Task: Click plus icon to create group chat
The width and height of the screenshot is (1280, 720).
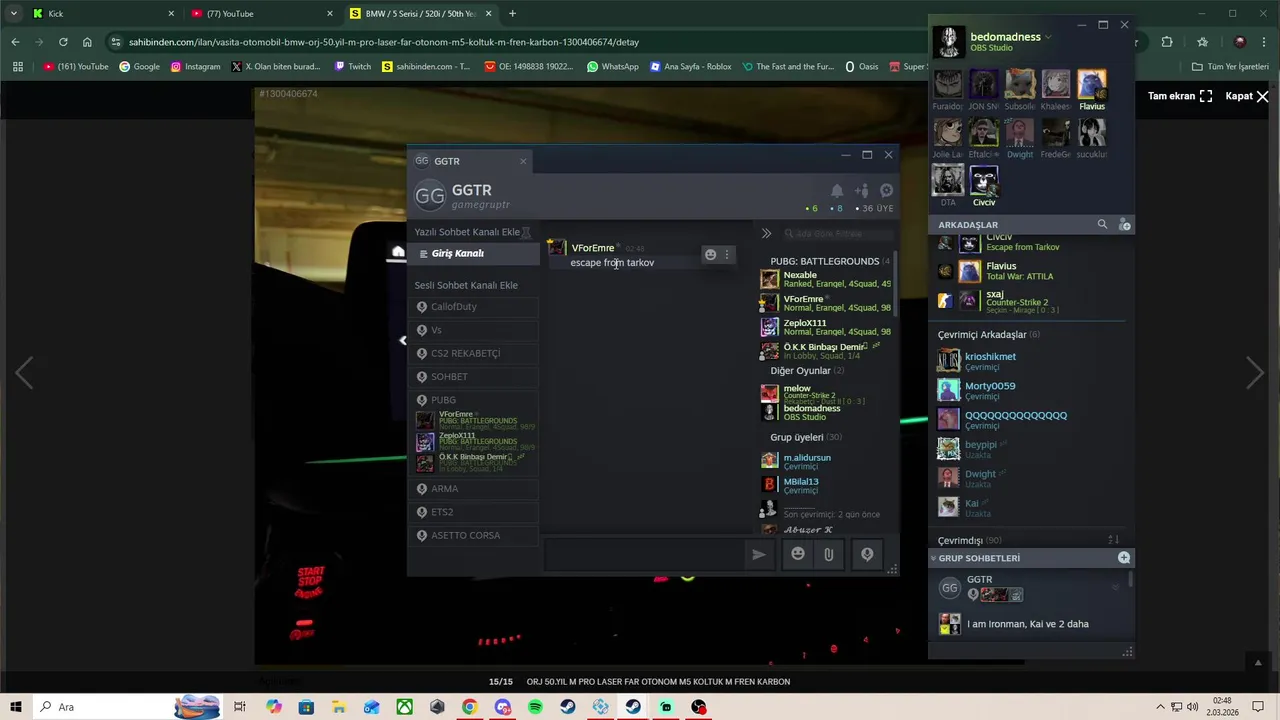Action: tap(1124, 558)
